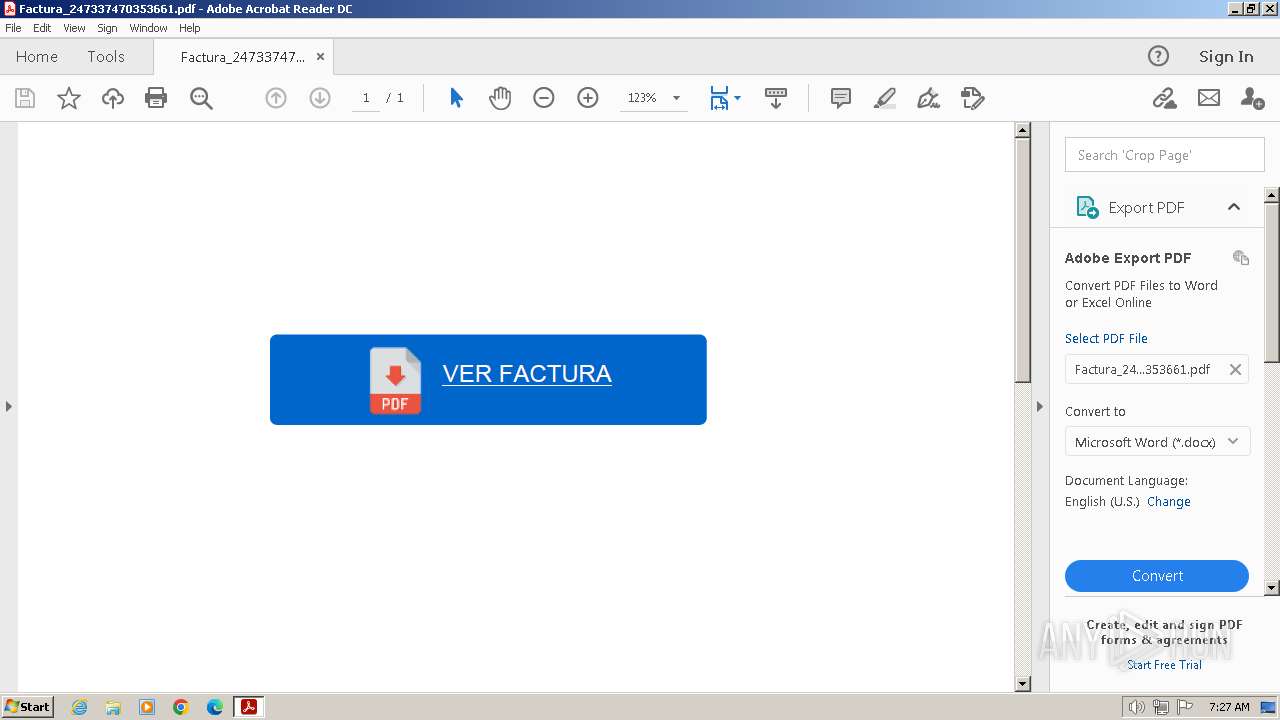Activate the Selection arrow tool
1280x720 pixels.
click(456, 98)
